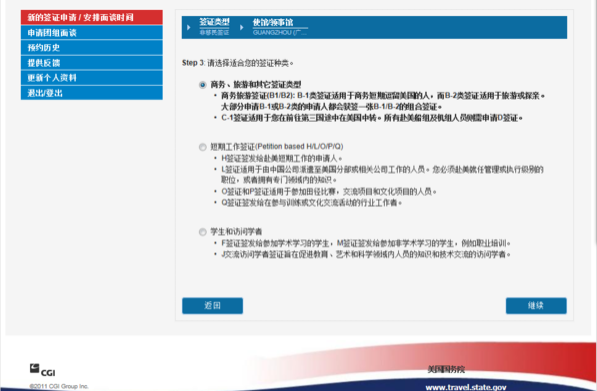Open 预约历史 sidebar item
This screenshot has height=391, width=597.
click(x=92, y=48)
